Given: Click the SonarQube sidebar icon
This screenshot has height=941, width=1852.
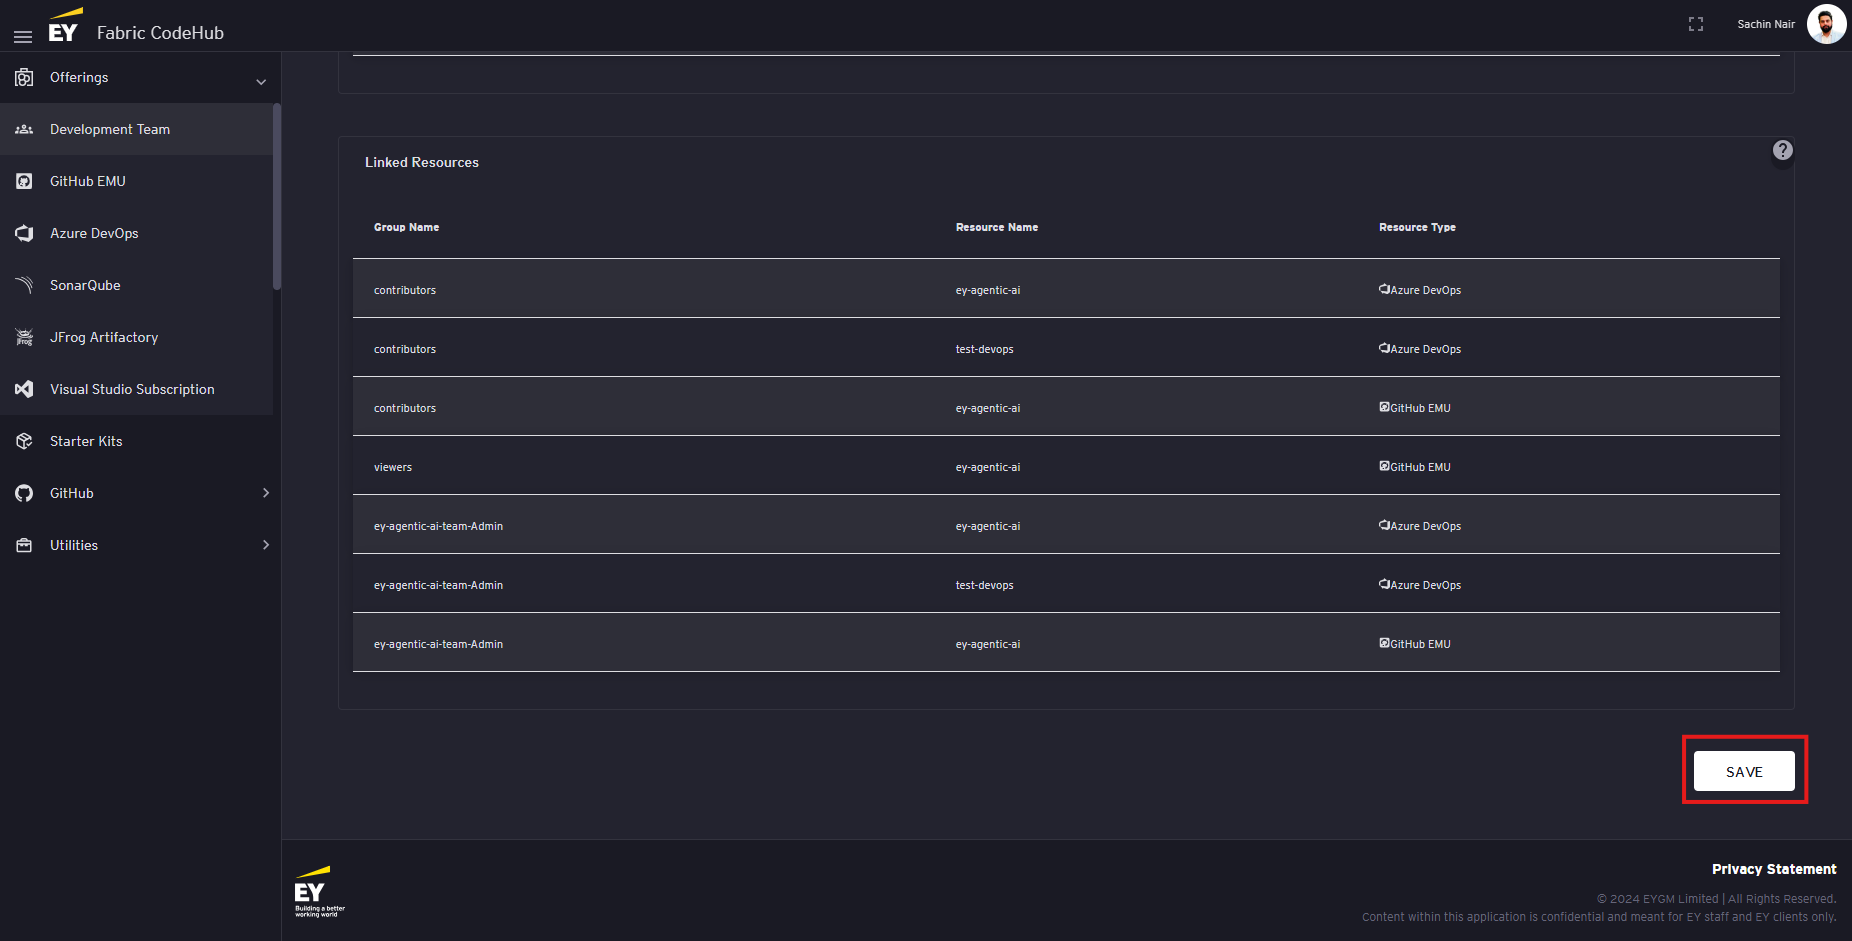Looking at the screenshot, I should point(25,285).
